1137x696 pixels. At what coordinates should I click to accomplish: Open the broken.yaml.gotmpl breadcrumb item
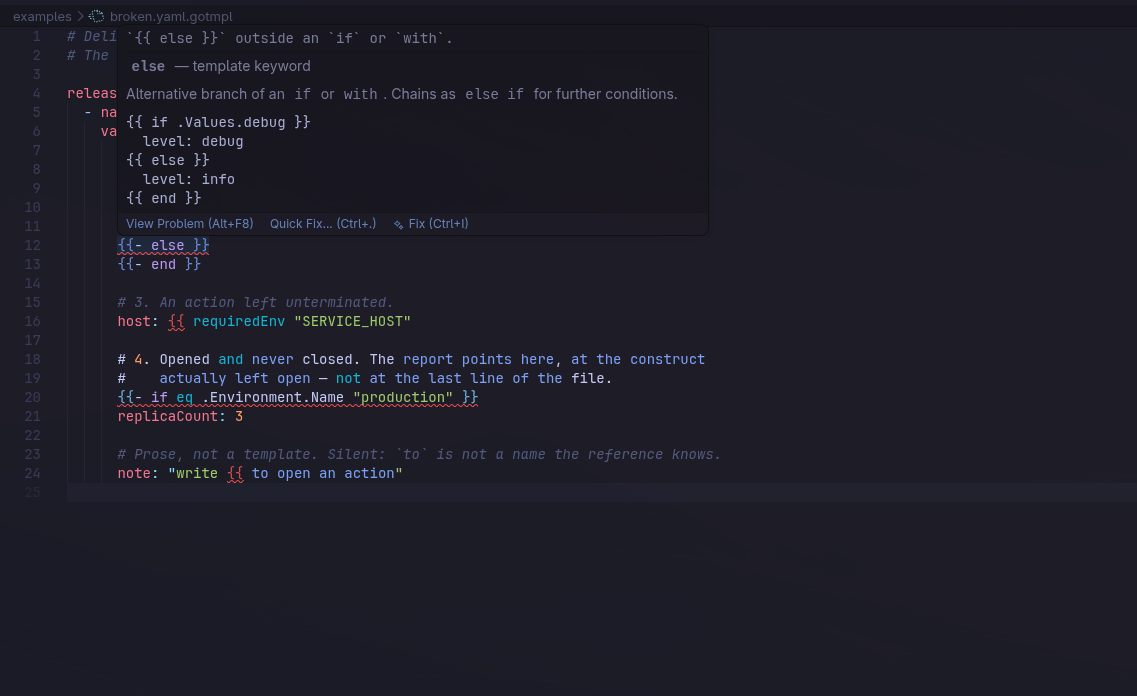[x=171, y=16]
